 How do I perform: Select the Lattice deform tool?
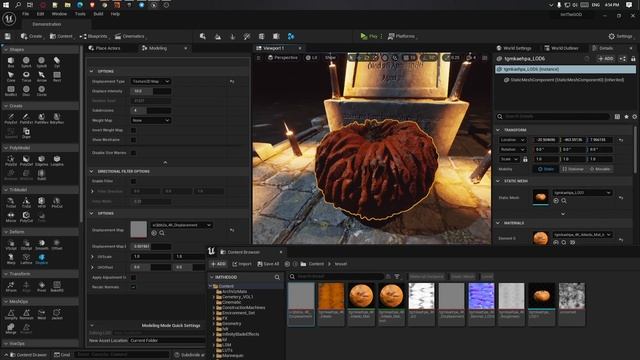pos(26,259)
